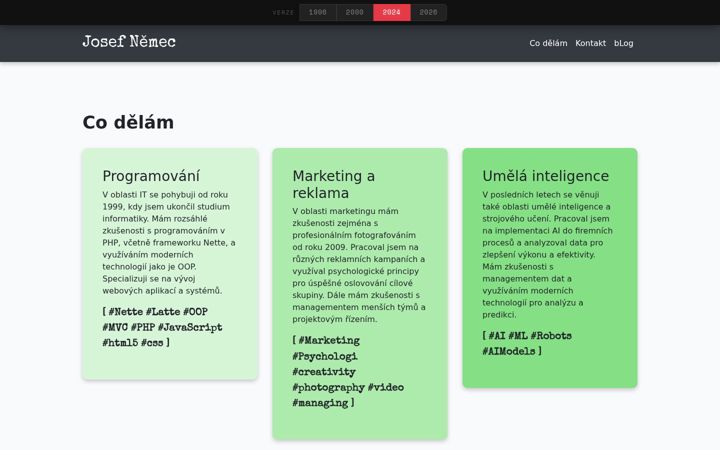Click the paragraph starting 'V oblasti marketingu'
This screenshot has height=450, width=720.
(359, 265)
